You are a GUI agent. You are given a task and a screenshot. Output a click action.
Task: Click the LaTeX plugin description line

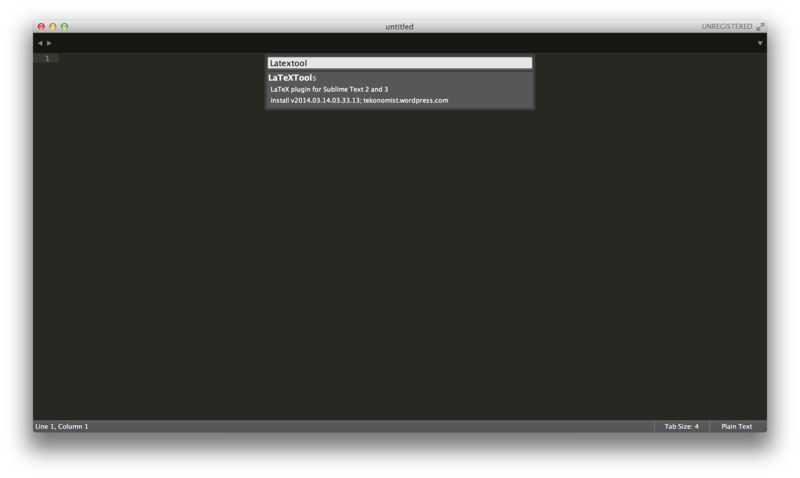329,89
